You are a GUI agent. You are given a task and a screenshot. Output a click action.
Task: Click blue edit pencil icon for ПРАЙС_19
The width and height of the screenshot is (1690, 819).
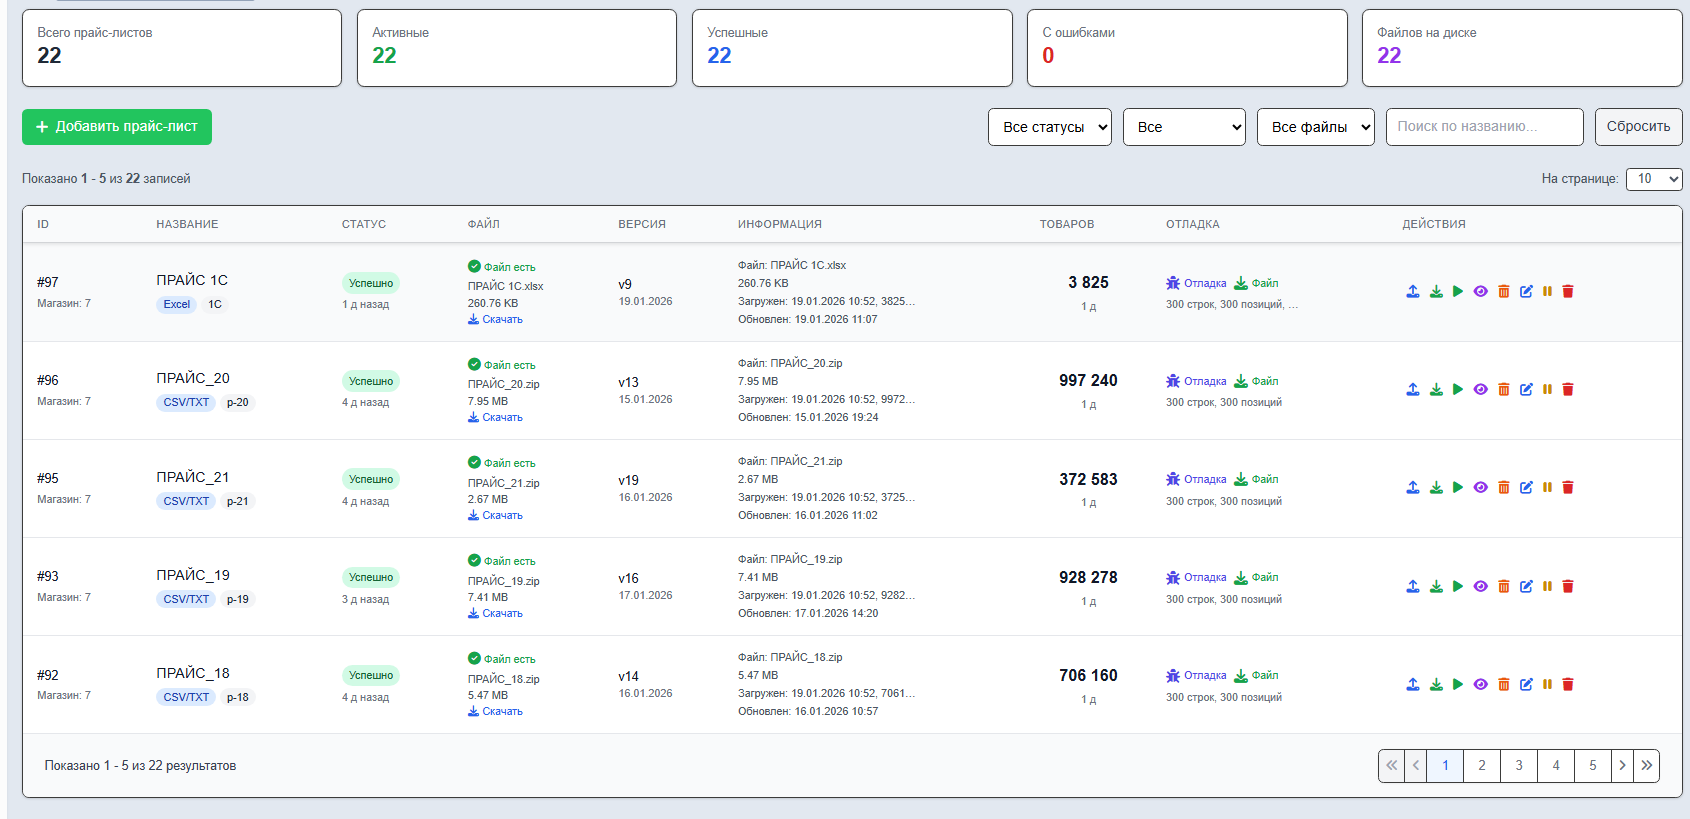tap(1526, 587)
